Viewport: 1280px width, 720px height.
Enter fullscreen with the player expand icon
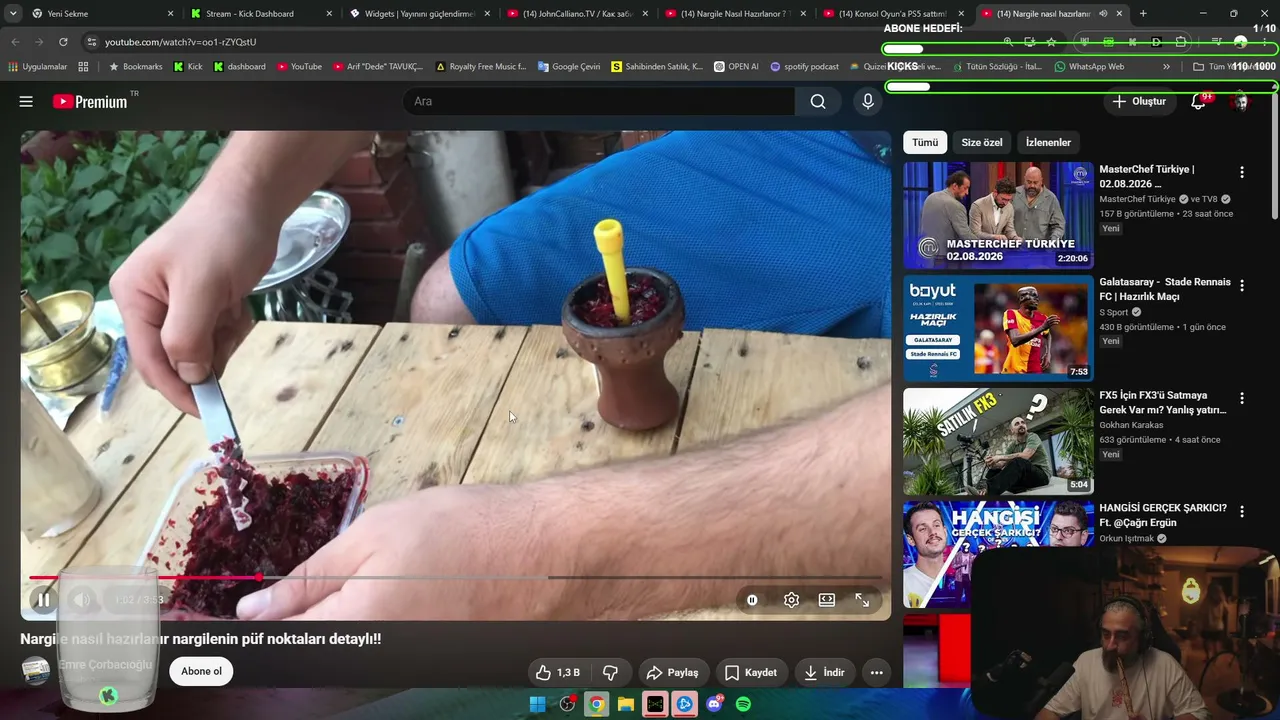[x=862, y=600]
